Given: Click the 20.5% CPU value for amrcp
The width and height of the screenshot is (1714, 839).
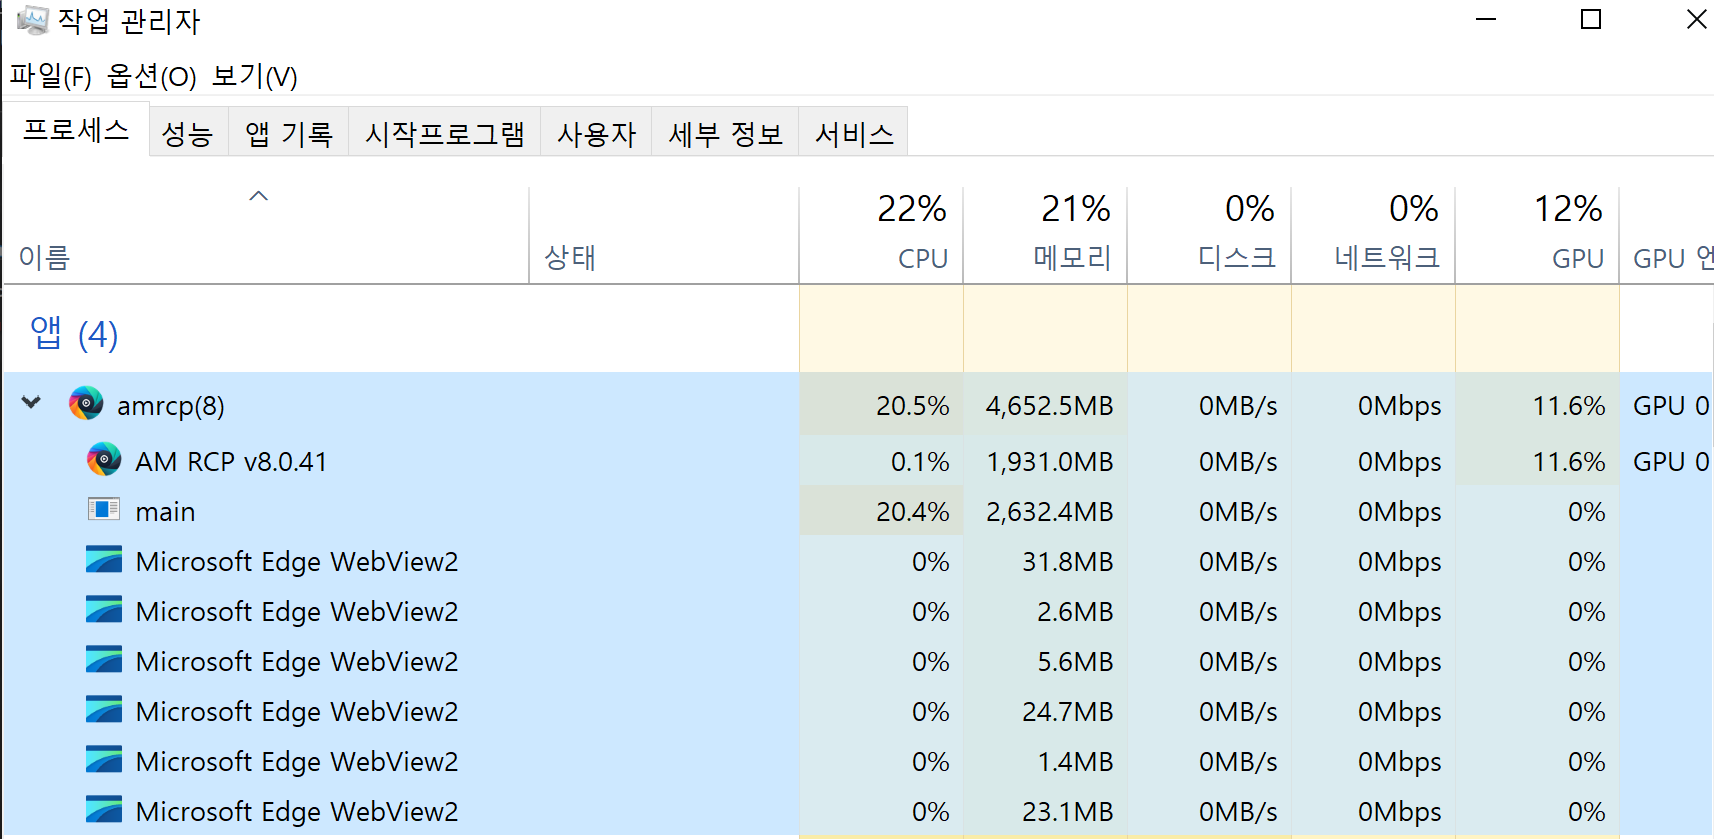Looking at the screenshot, I should 912,405.
